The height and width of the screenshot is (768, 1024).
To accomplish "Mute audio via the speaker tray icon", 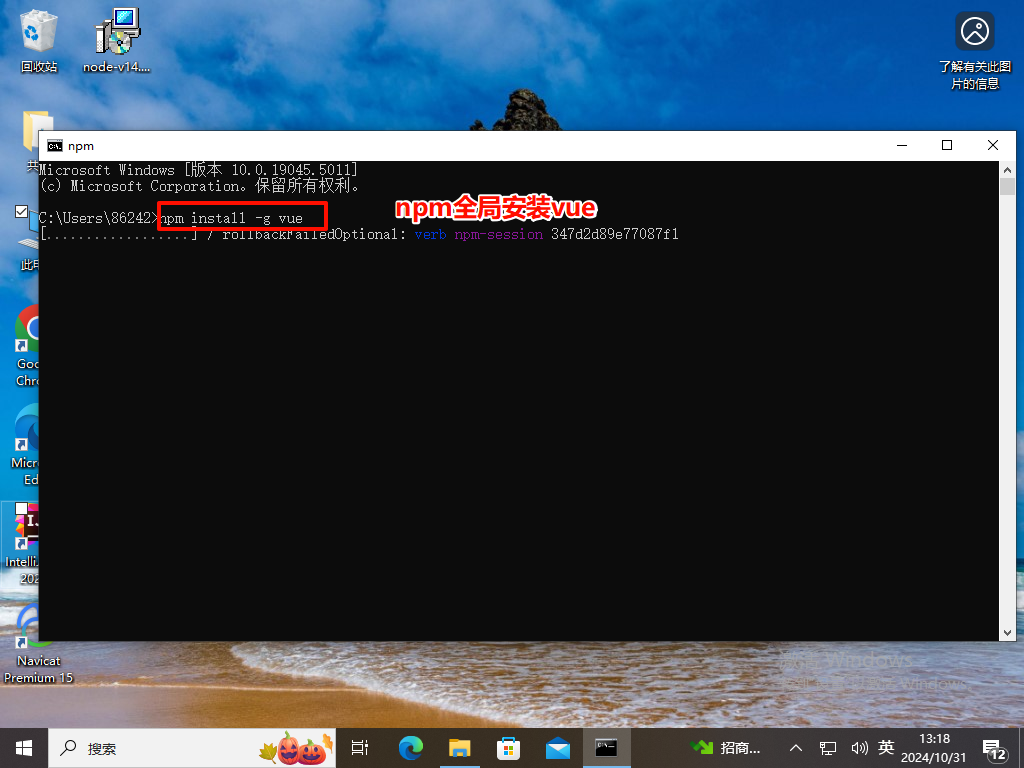I will [859, 747].
